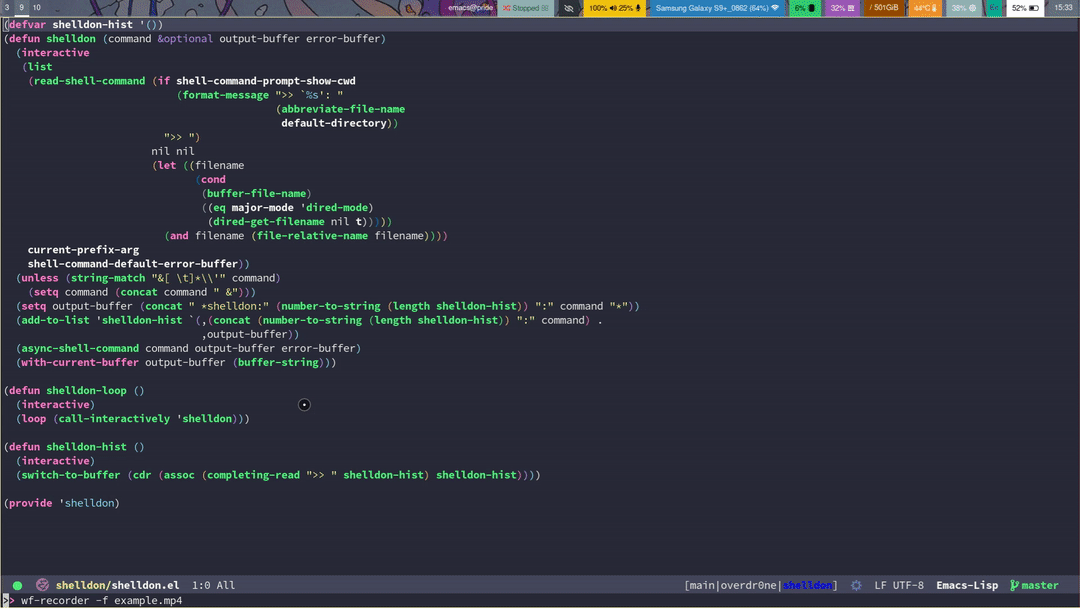Click the 15:33 clock in the bar
The height and width of the screenshot is (608, 1080).
[x=1063, y=8]
